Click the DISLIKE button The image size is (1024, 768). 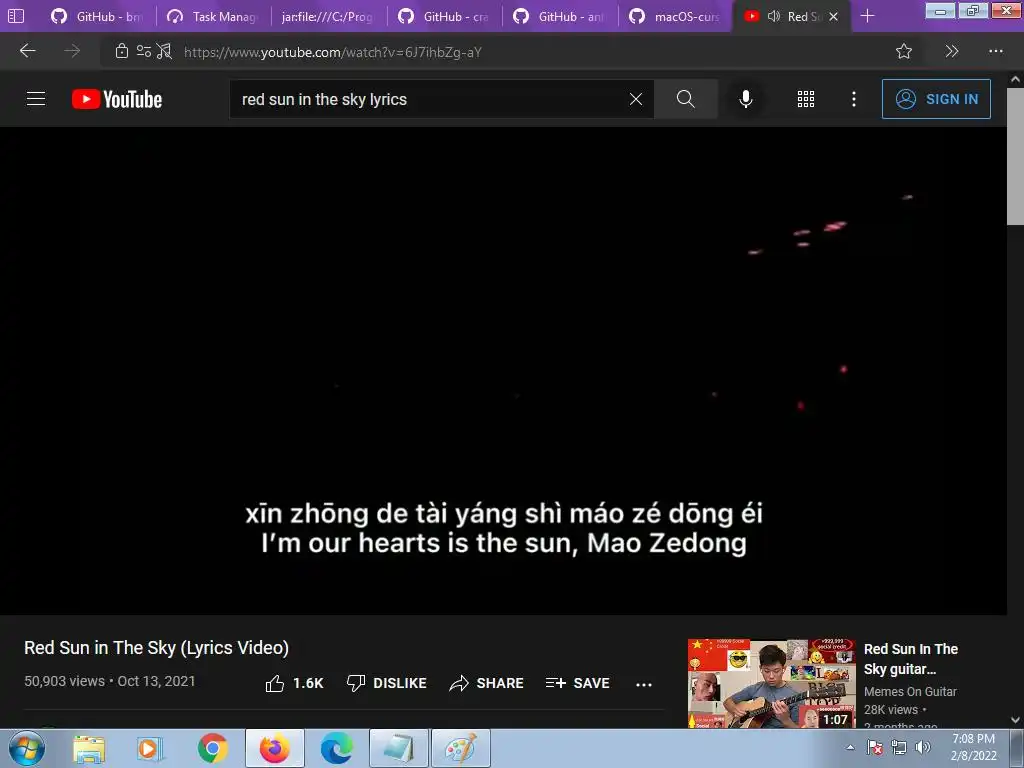coord(387,683)
